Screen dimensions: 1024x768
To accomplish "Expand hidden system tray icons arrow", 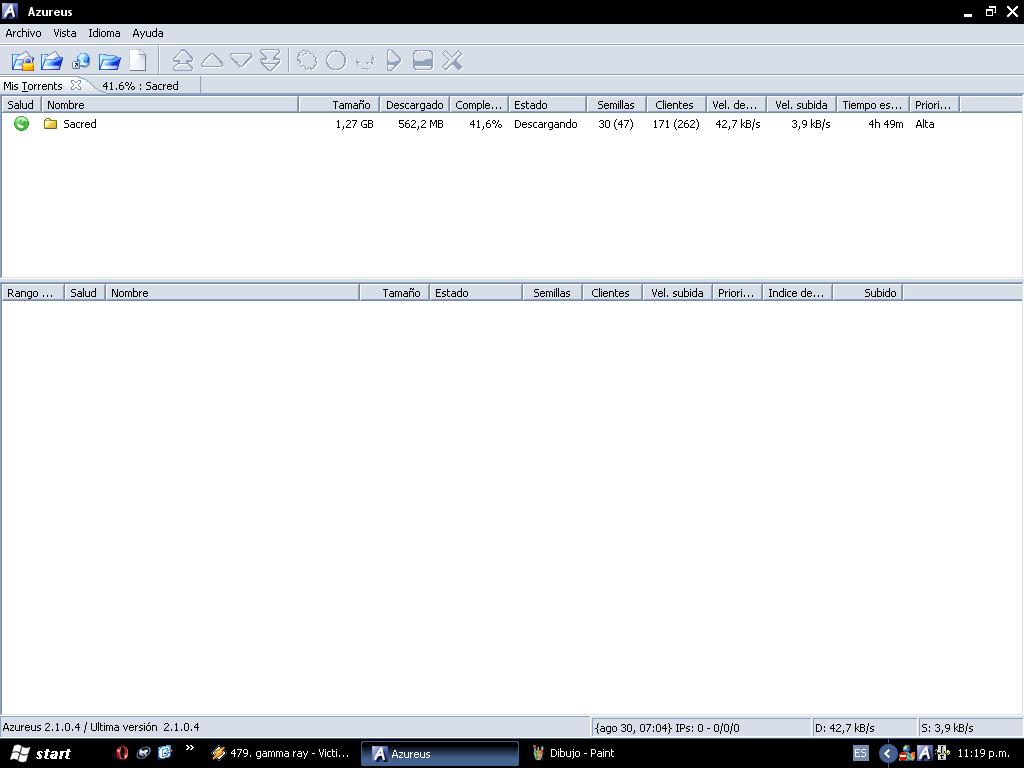I will tap(888, 754).
